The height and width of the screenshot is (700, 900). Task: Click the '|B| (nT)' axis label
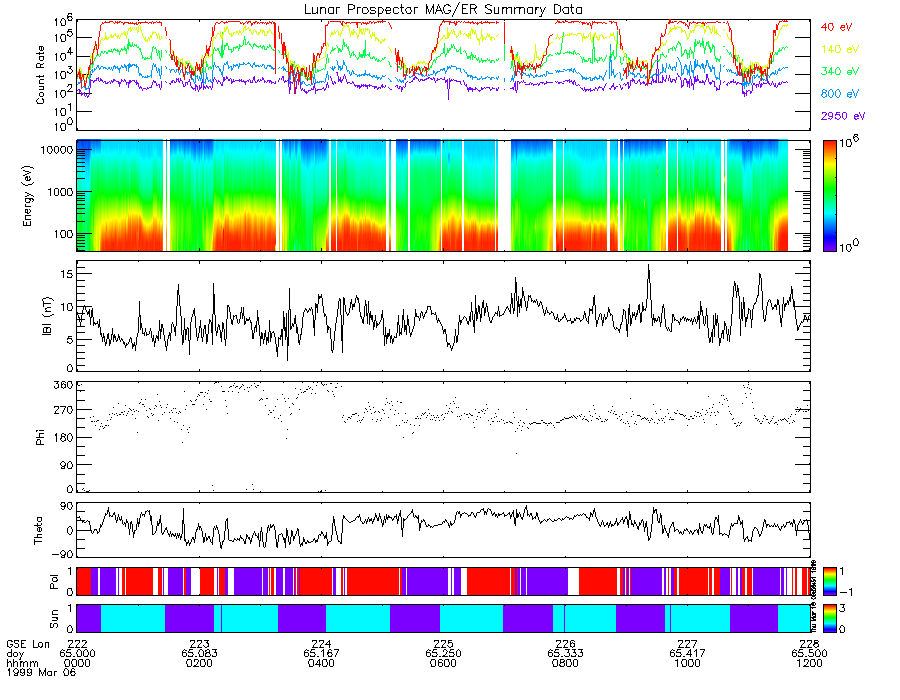point(47,316)
